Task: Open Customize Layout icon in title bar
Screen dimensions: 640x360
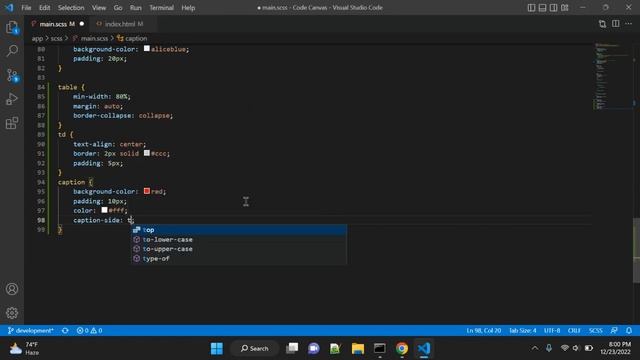Action: [x=565, y=8]
